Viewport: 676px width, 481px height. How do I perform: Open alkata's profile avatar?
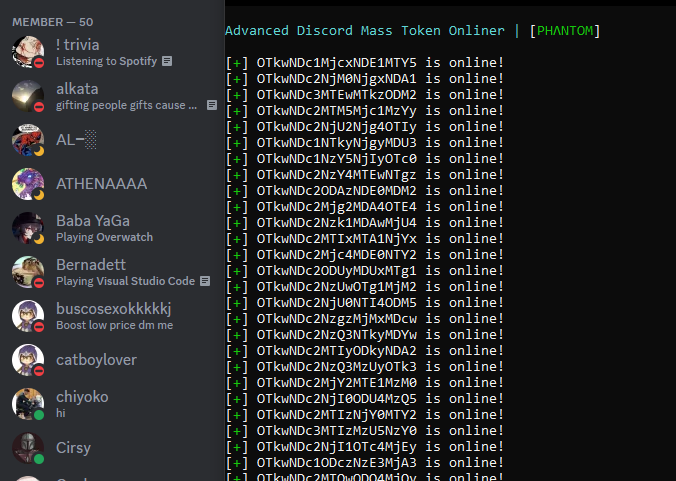click(x=28, y=96)
